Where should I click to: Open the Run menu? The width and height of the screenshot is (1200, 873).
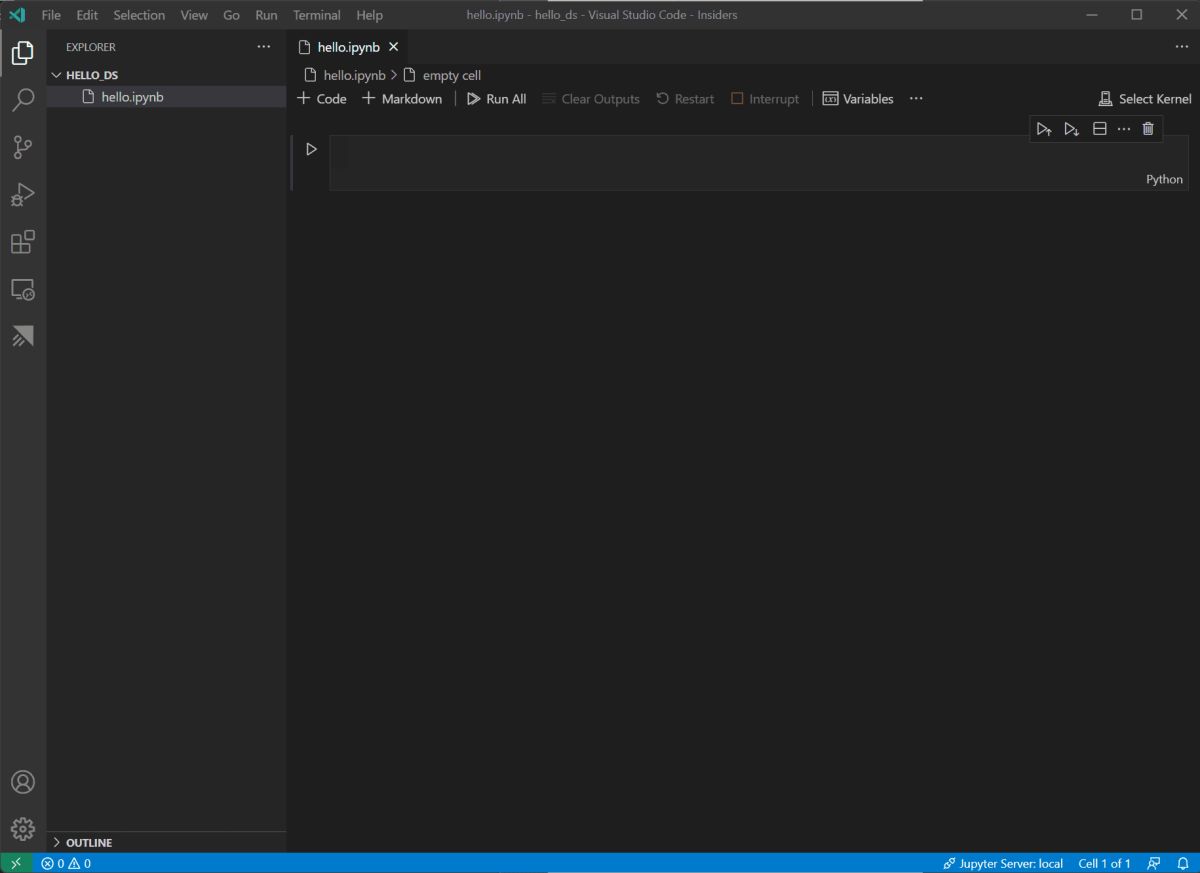click(x=266, y=15)
